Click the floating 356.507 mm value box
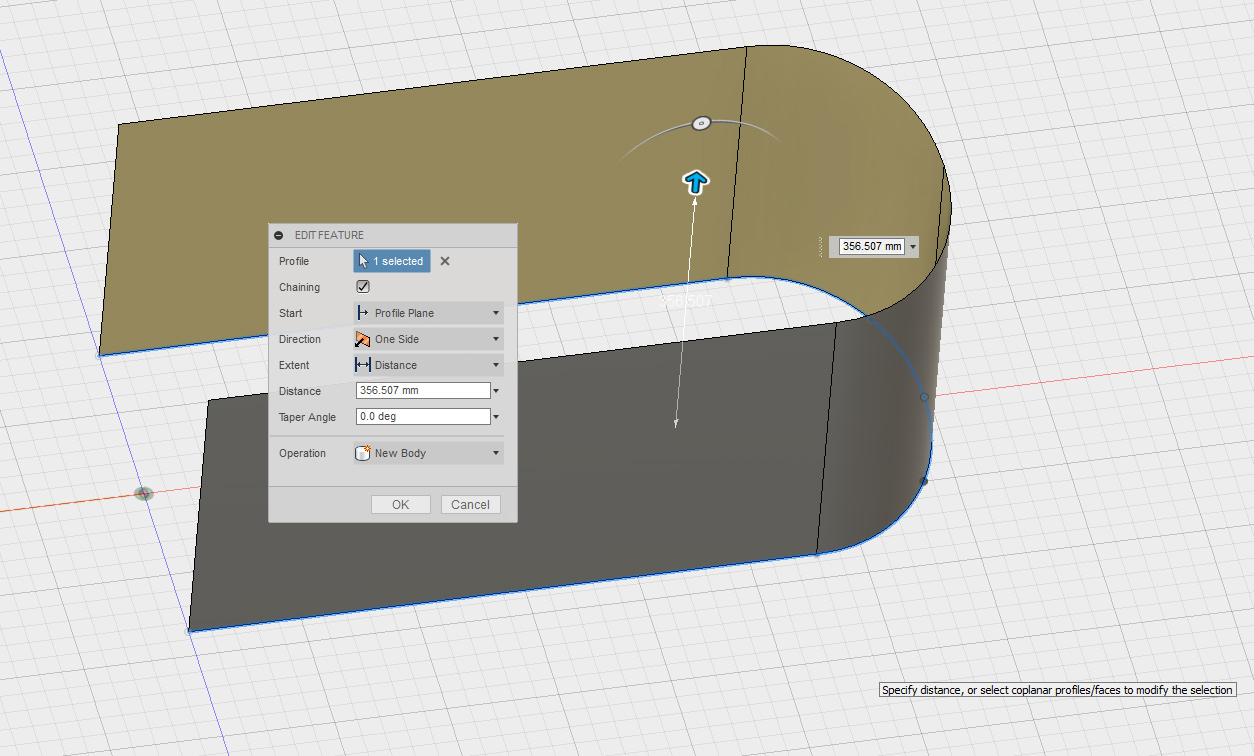Viewport: 1254px width, 756px height. tap(871, 246)
